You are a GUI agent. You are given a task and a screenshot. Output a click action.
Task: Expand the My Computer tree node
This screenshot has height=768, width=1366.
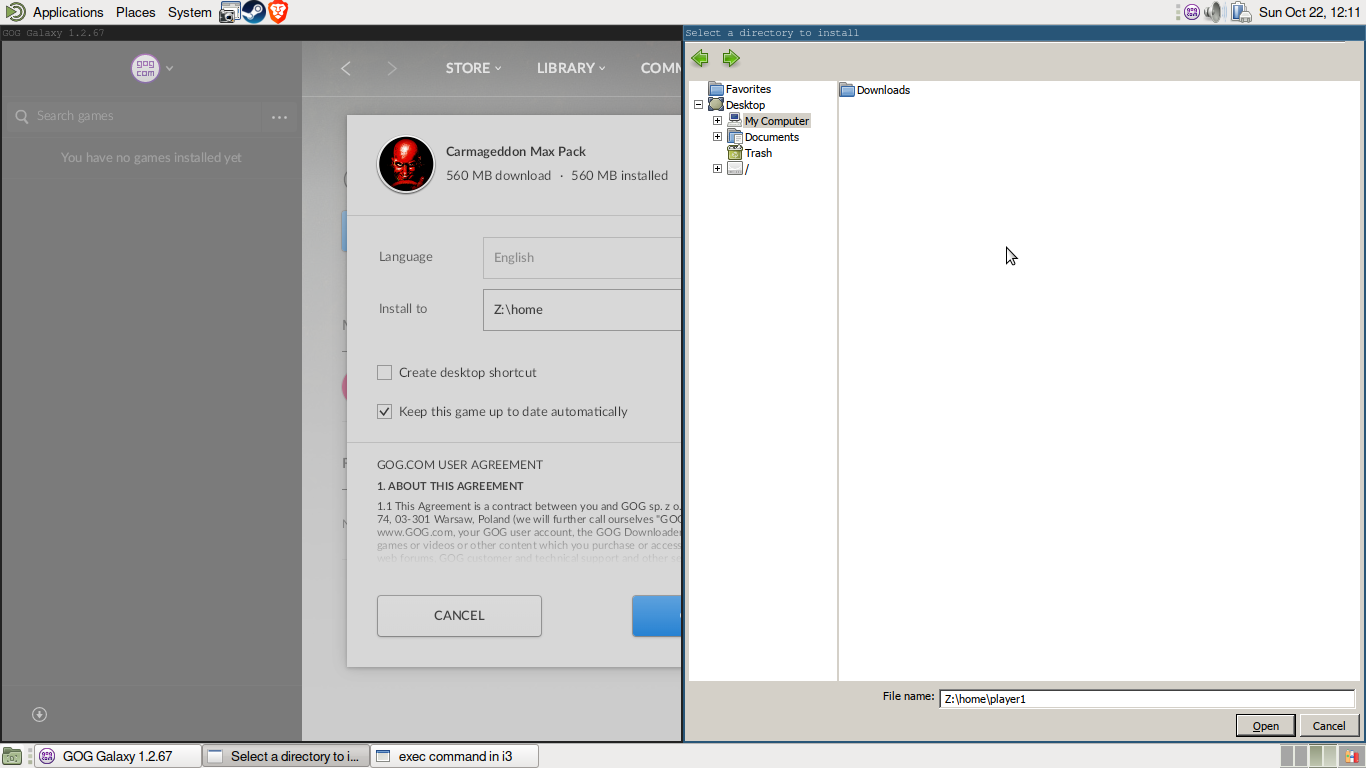[717, 121]
